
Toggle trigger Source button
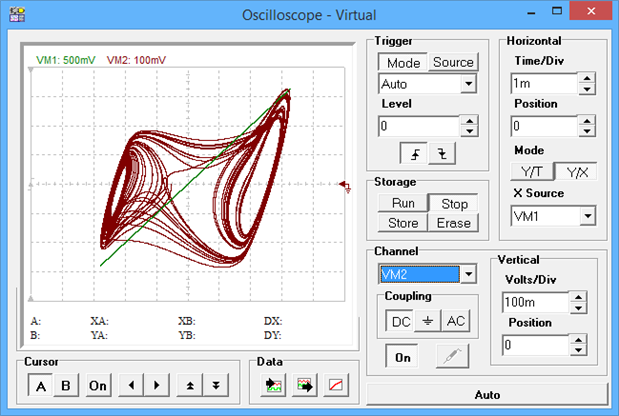click(453, 62)
